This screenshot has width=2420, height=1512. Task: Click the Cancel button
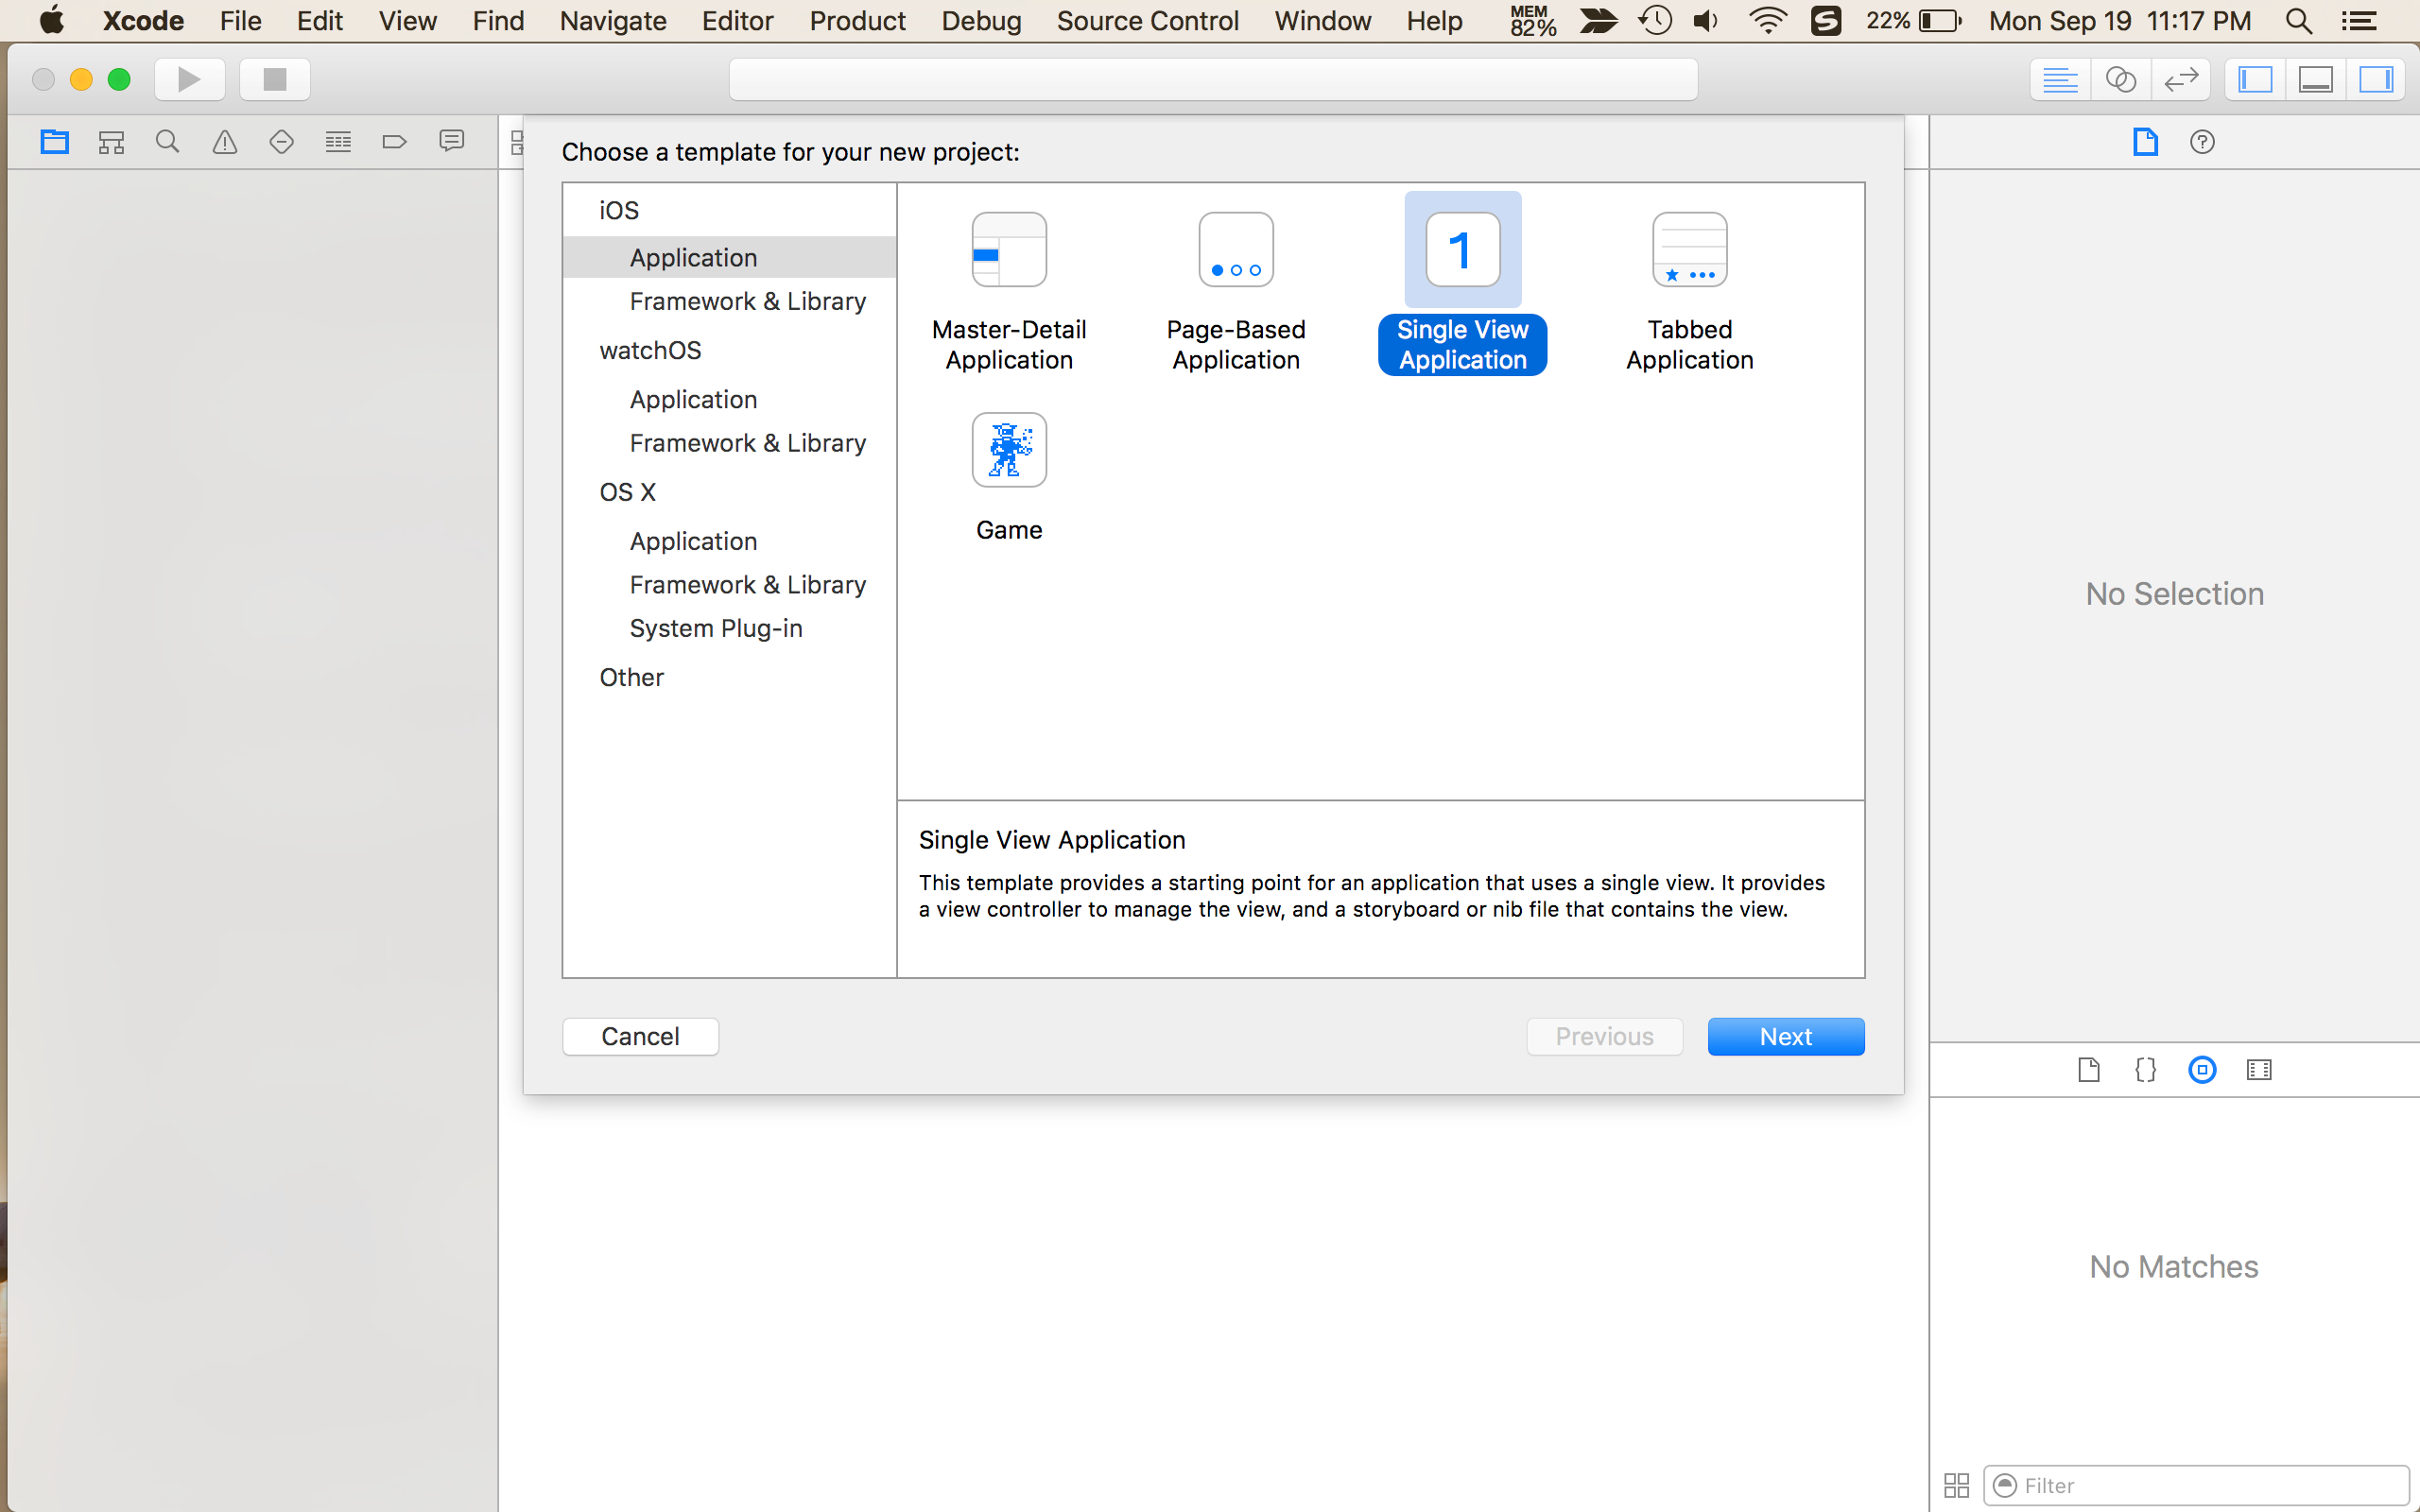pyautogui.click(x=640, y=1036)
